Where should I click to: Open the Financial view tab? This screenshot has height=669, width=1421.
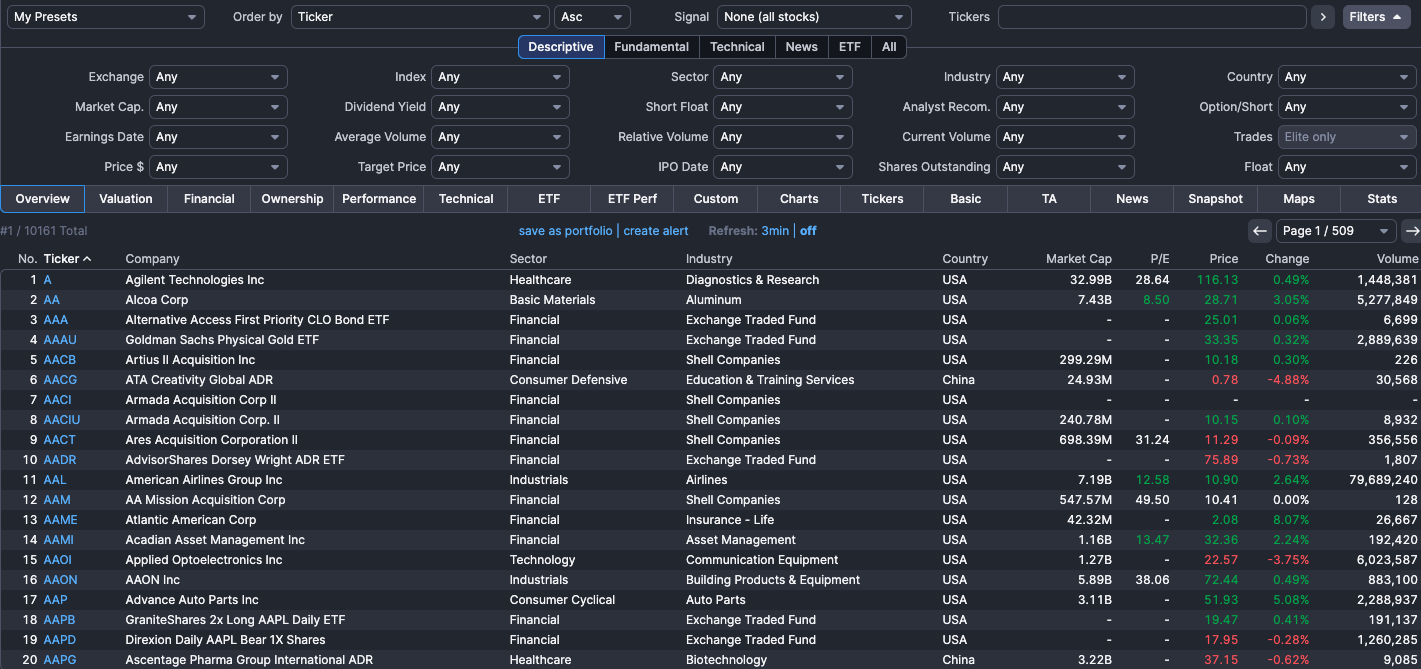pos(209,199)
